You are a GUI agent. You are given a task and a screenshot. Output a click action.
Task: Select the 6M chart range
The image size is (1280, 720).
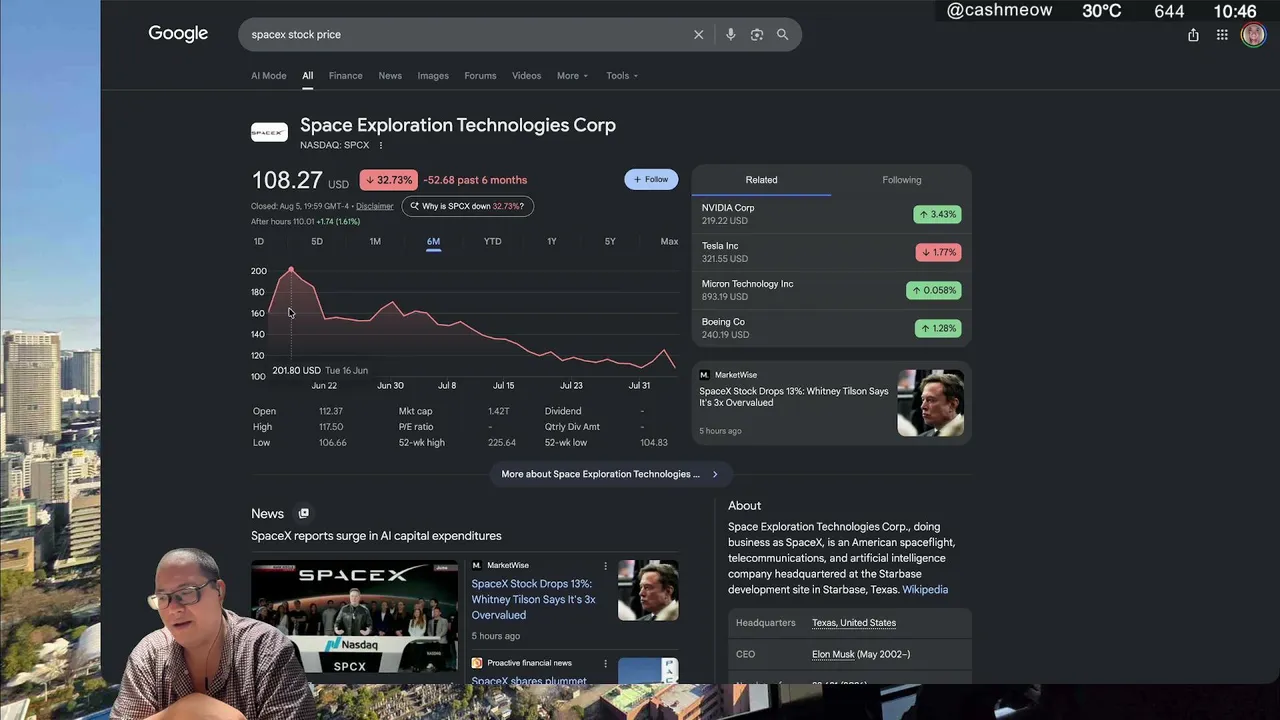tap(433, 241)
